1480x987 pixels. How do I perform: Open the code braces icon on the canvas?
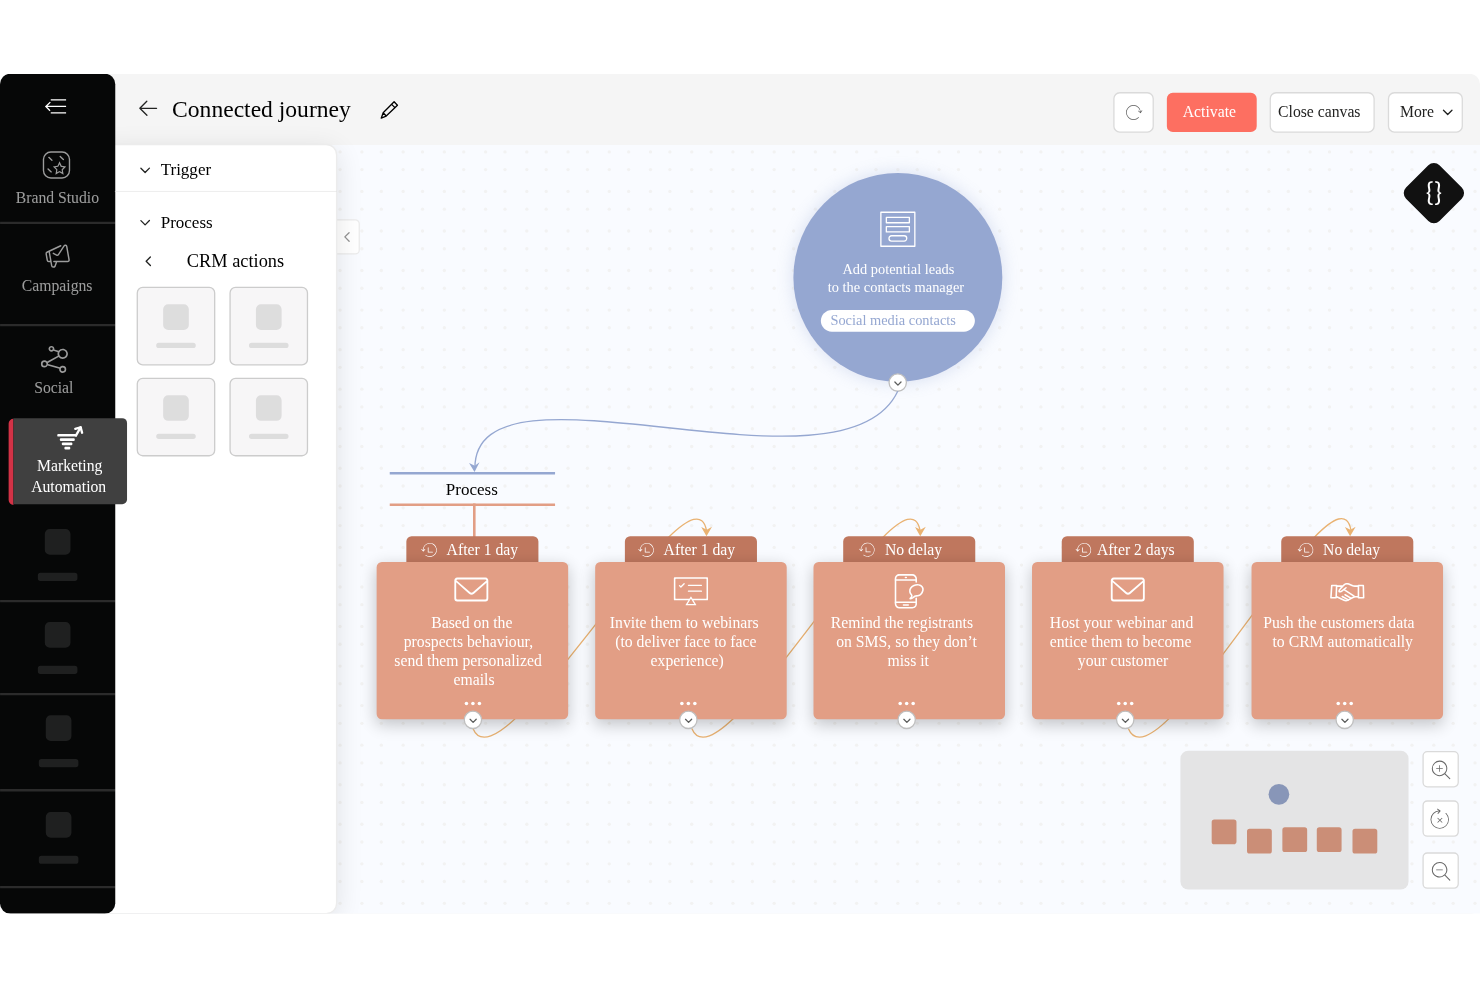[1433, 193]
